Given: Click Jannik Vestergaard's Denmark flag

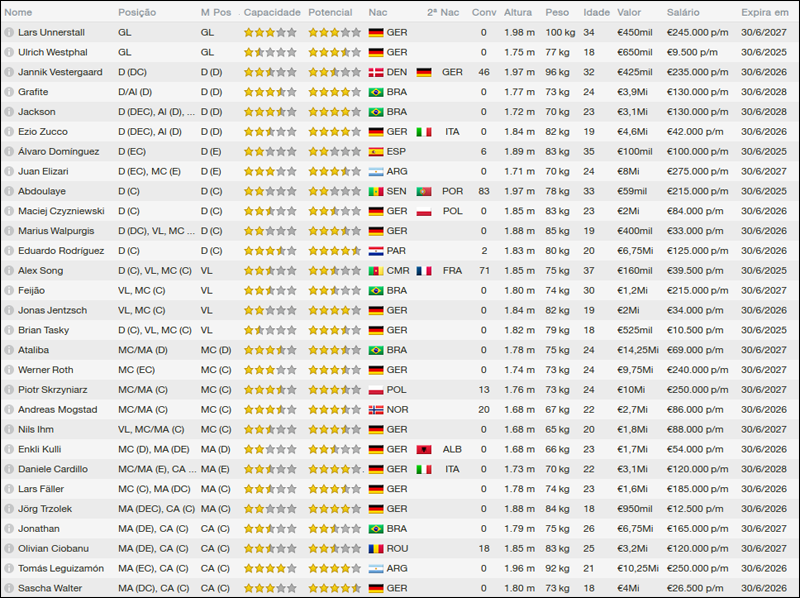Looking at the screenshot, I should (x=376, y=72).
